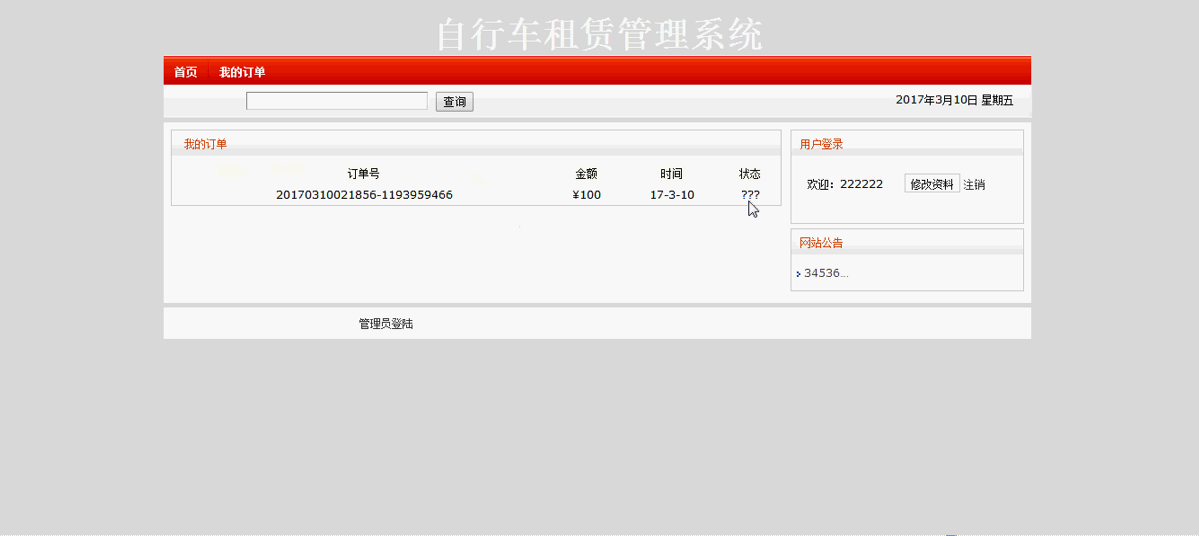Click the 注销 logout link
The width and height of the screenshot is (1199, 536).
[x=974, y=184]
